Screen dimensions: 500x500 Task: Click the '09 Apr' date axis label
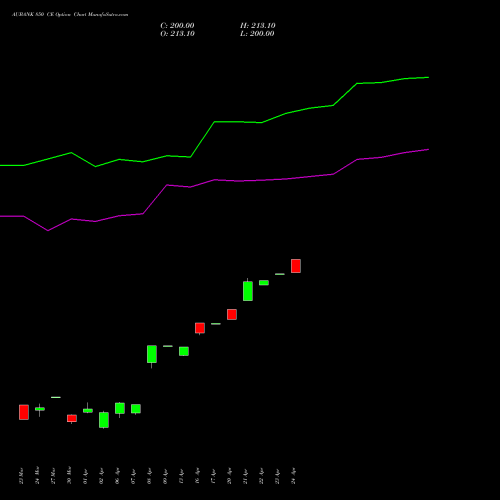coord(165,476)
